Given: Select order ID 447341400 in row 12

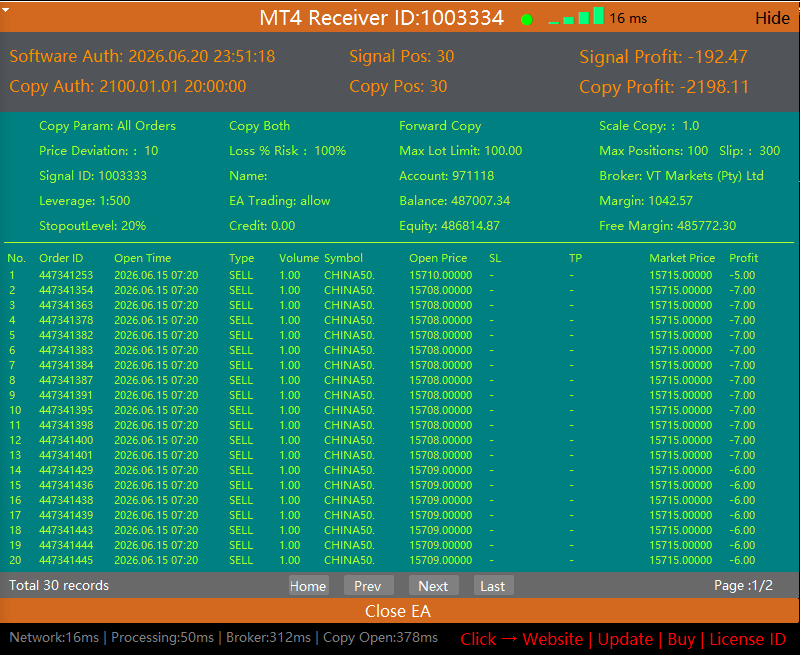Looking at the screenshot, I should pyautogui.click(x=66, y=440).
